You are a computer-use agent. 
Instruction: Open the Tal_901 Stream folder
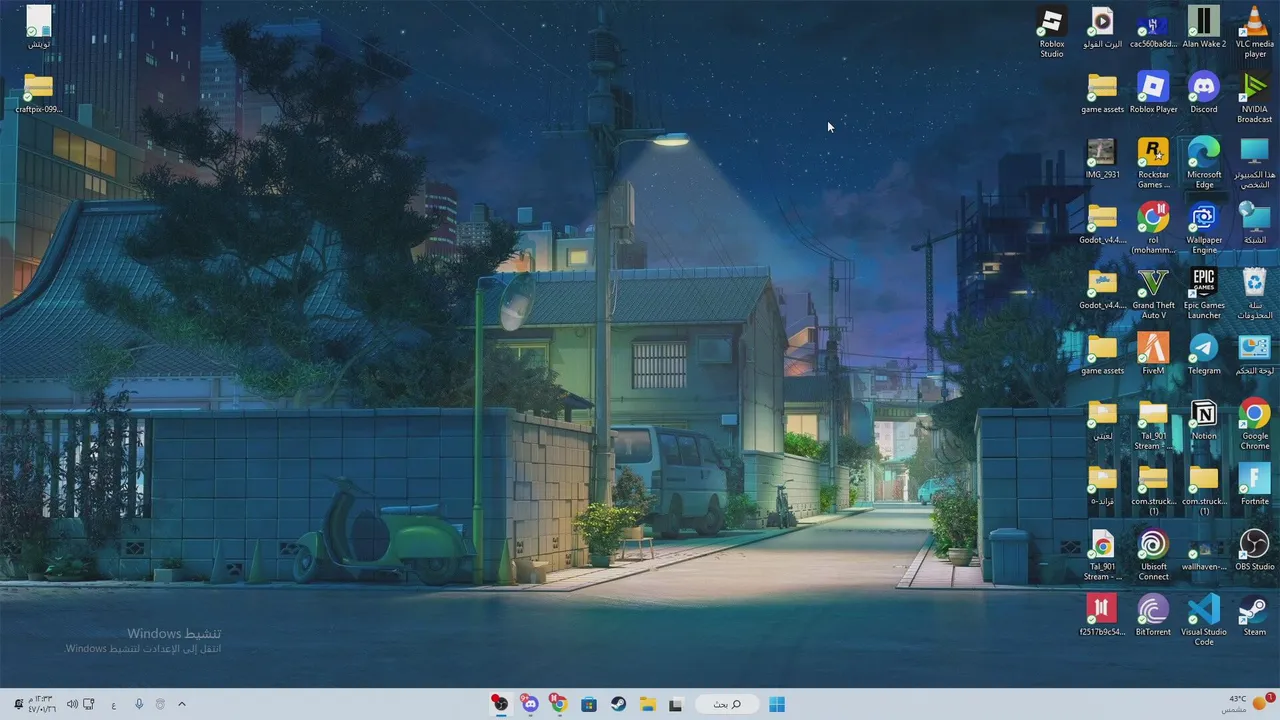(x=1153, y=425)
